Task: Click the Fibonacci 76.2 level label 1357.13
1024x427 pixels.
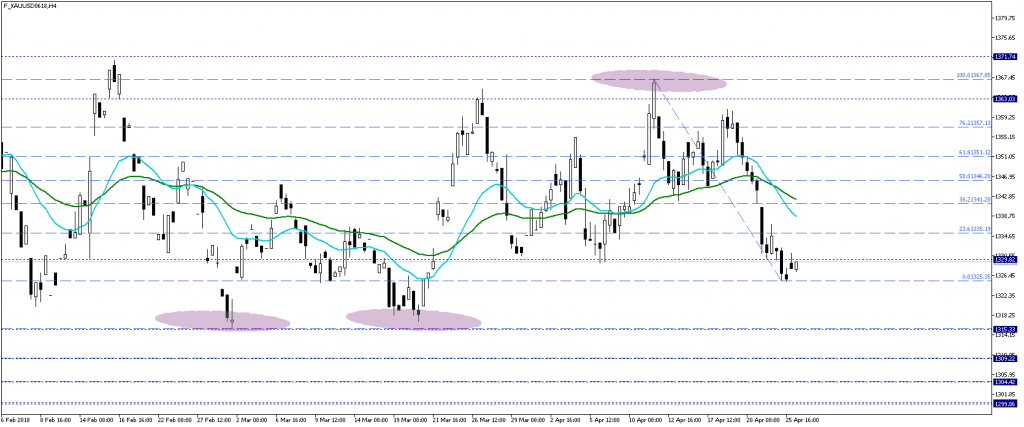Action: pyautogui.click(x=975, y=123)
